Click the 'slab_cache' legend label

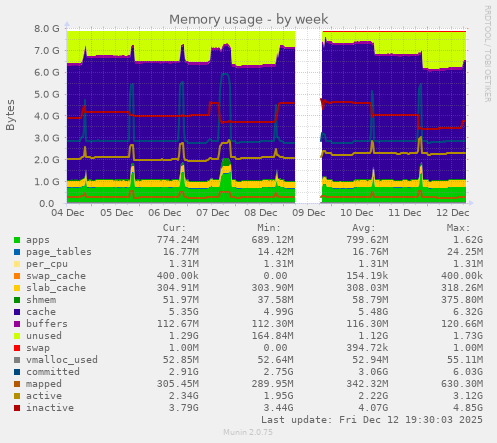coord(56,288)
